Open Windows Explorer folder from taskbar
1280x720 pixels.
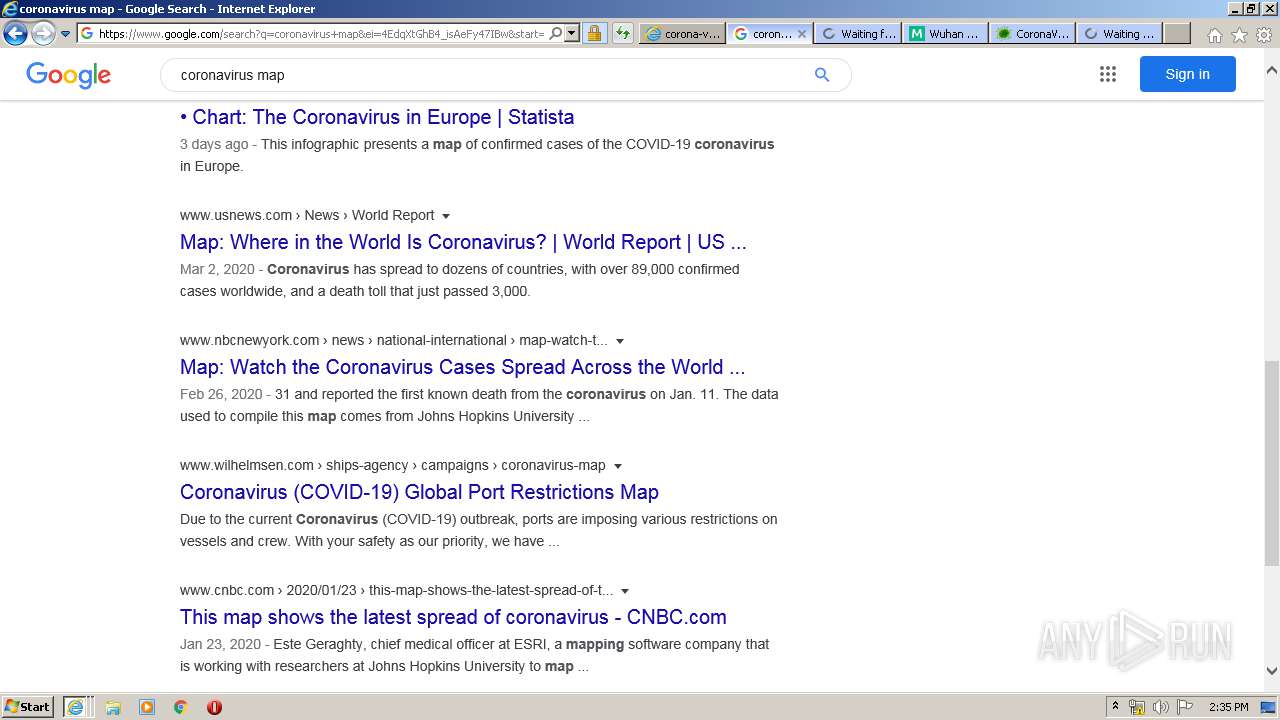pos(113,707)
